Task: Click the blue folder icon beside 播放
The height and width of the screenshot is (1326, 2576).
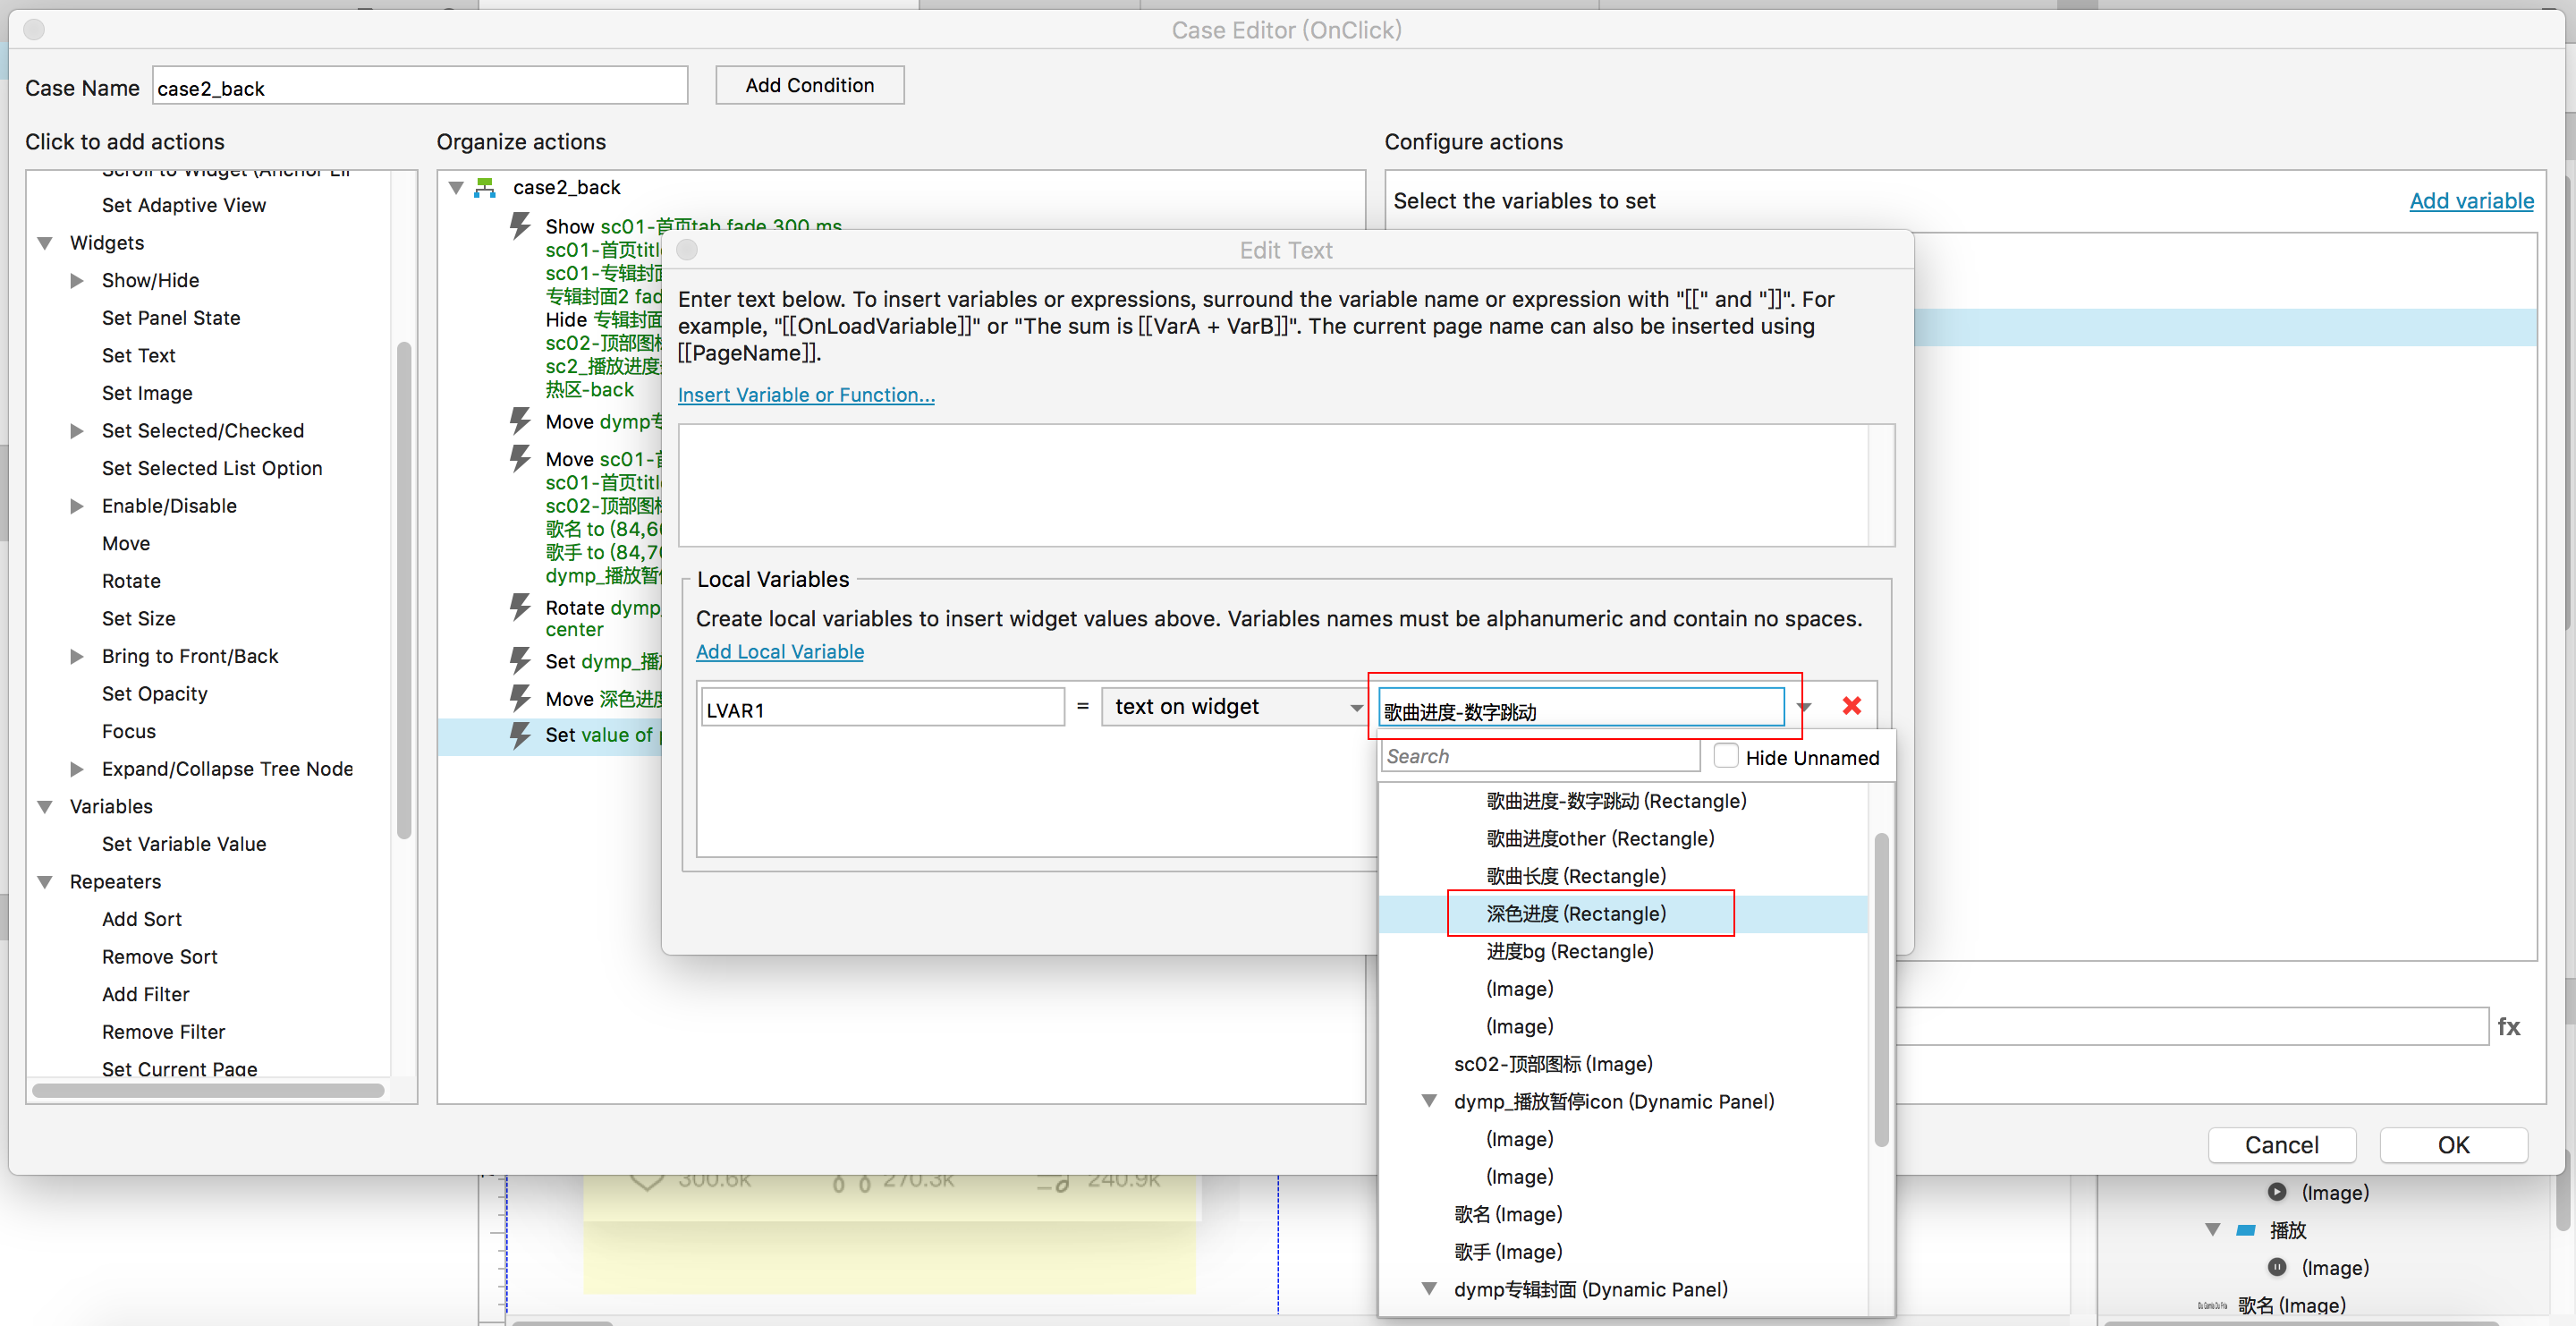Action: [2246, 1230]
